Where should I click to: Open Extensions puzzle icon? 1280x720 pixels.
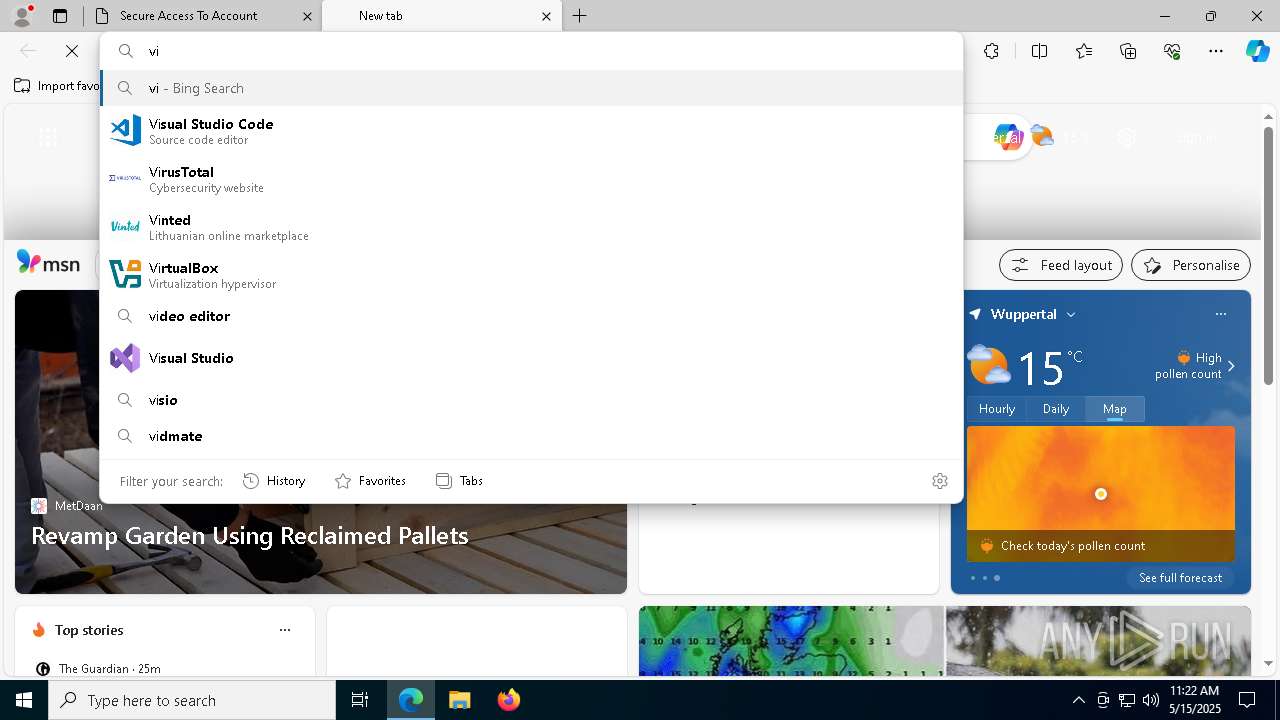pos(991,51)
